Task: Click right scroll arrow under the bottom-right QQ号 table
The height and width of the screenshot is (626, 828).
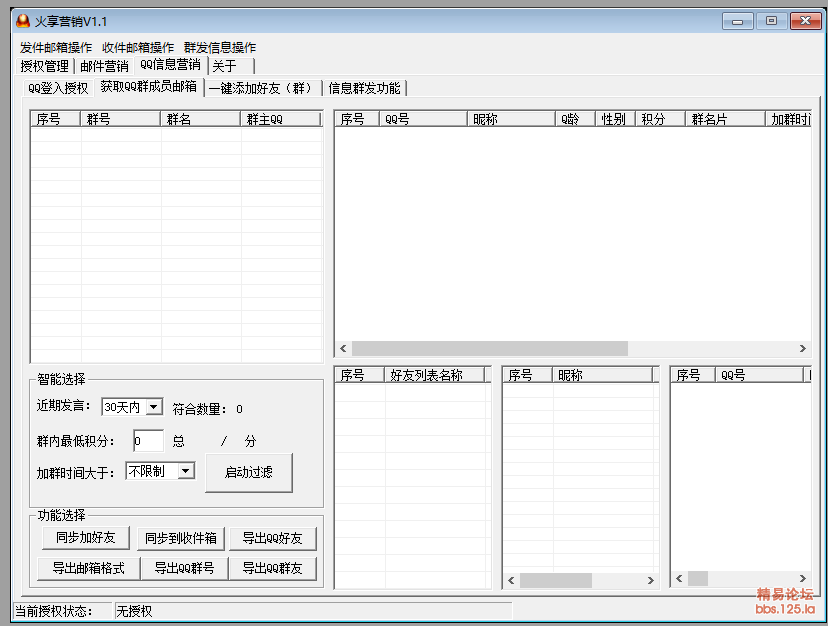Action: [803, 578]
